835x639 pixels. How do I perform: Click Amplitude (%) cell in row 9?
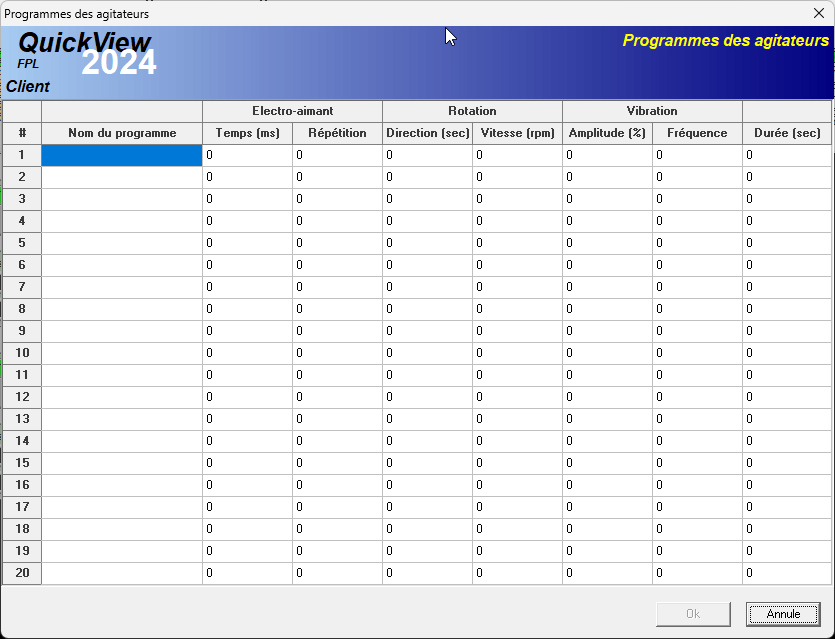pos(607,331)
